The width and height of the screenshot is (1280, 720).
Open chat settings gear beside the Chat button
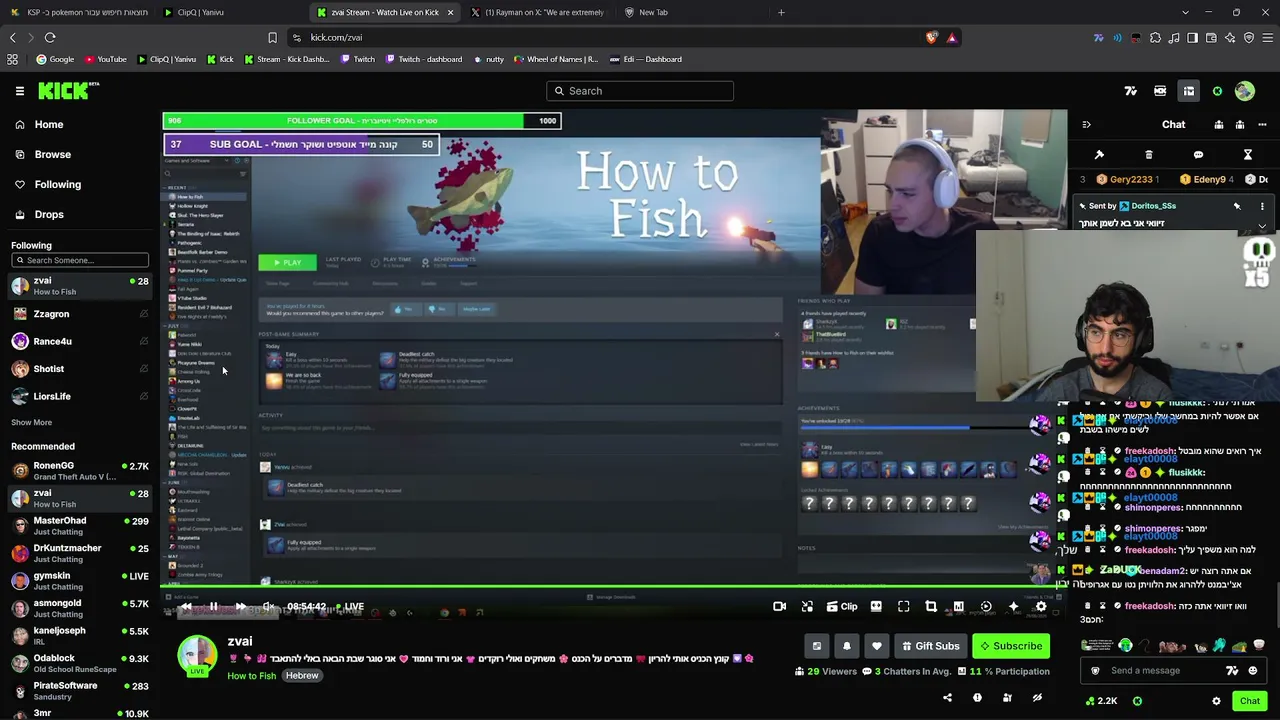pos(1216,701)
